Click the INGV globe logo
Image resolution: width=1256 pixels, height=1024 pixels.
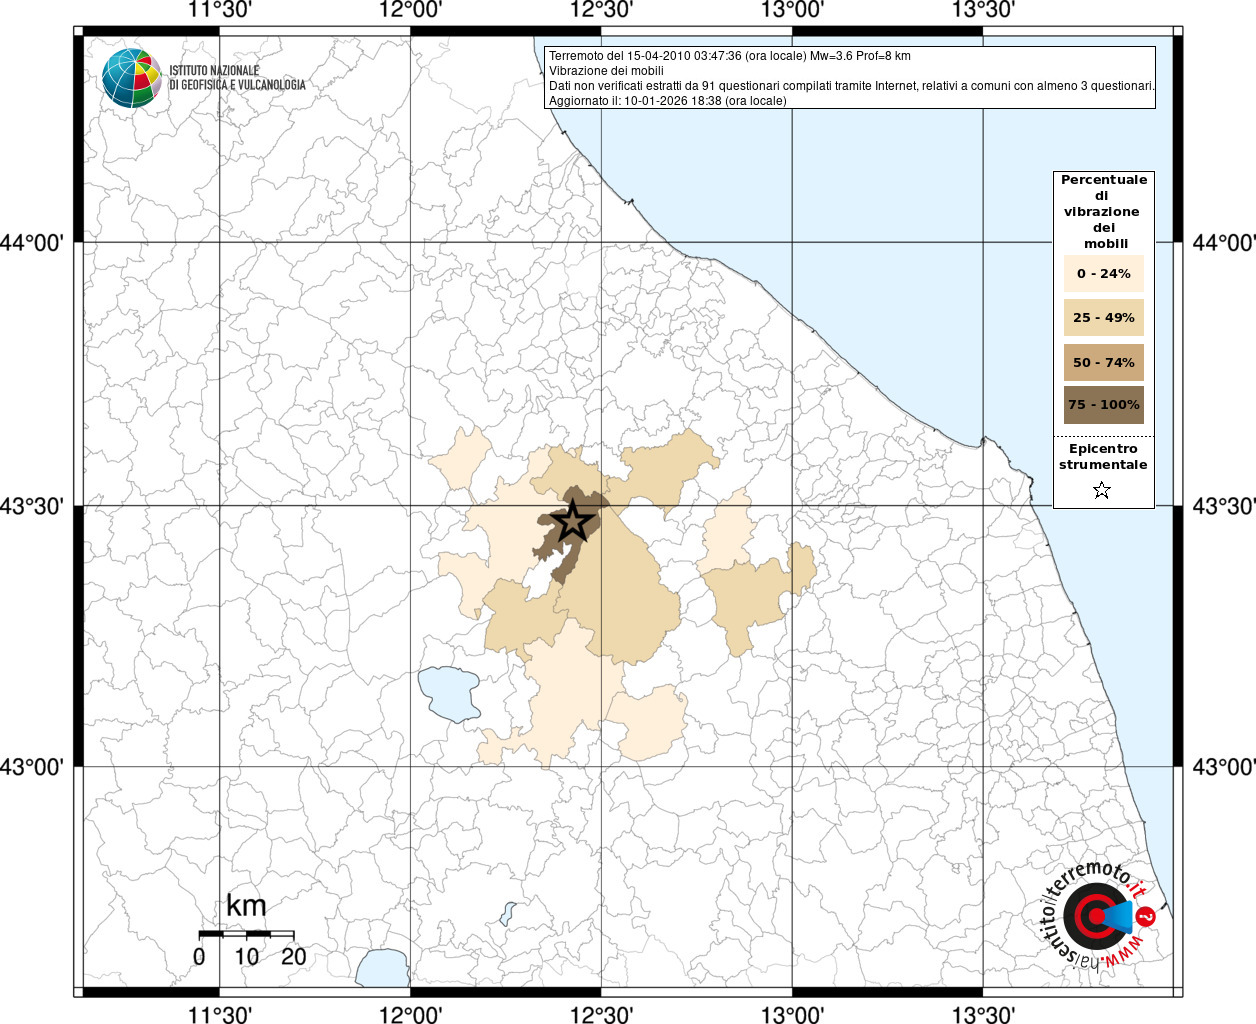[132, 77]
